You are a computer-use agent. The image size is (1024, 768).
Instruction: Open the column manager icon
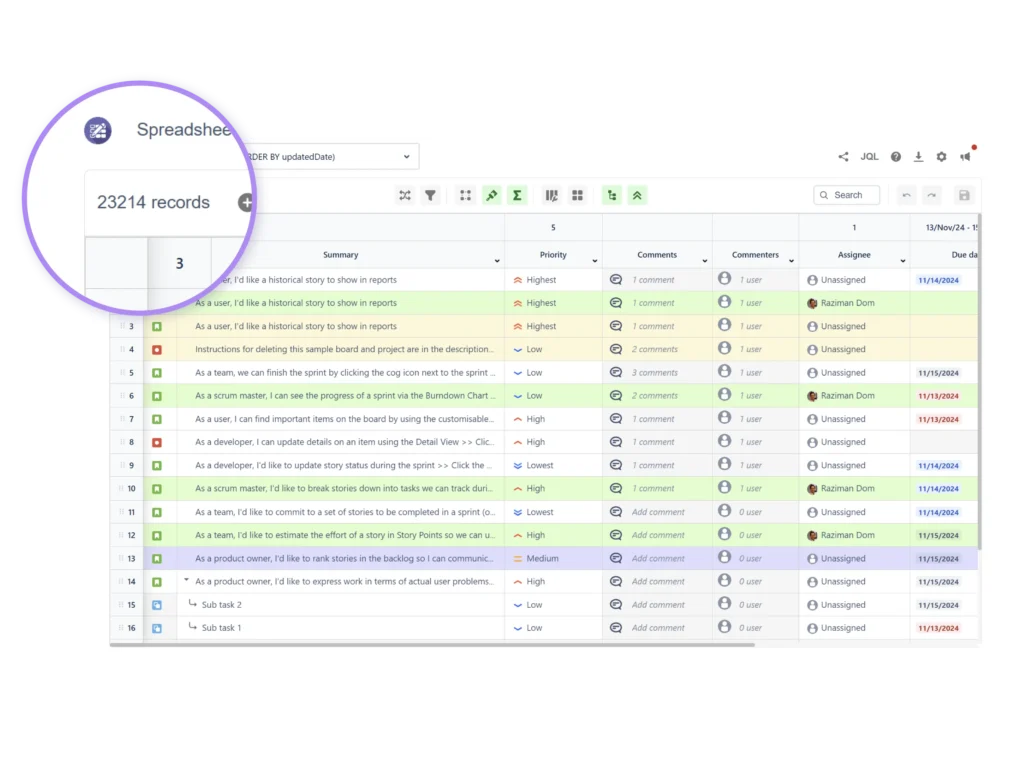(x=552, y=195)
